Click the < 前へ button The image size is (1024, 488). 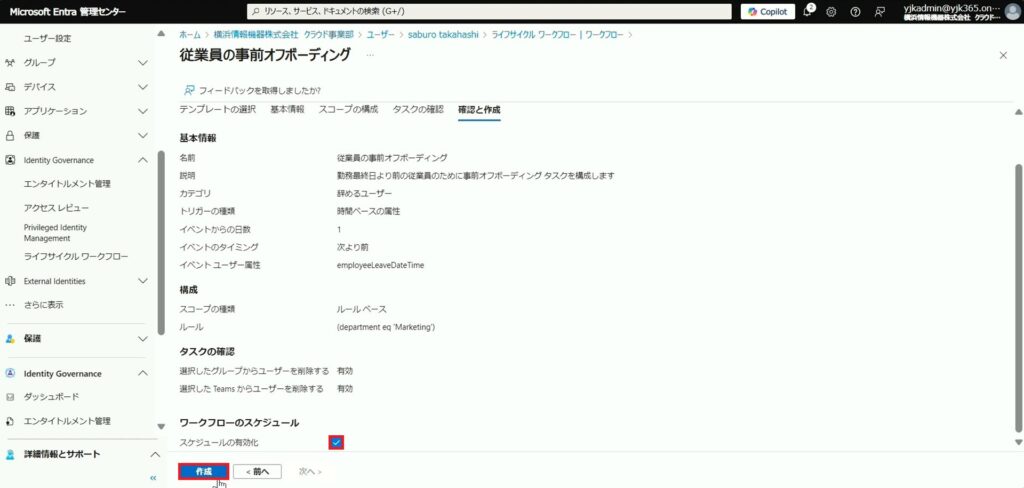click(257, 471)
